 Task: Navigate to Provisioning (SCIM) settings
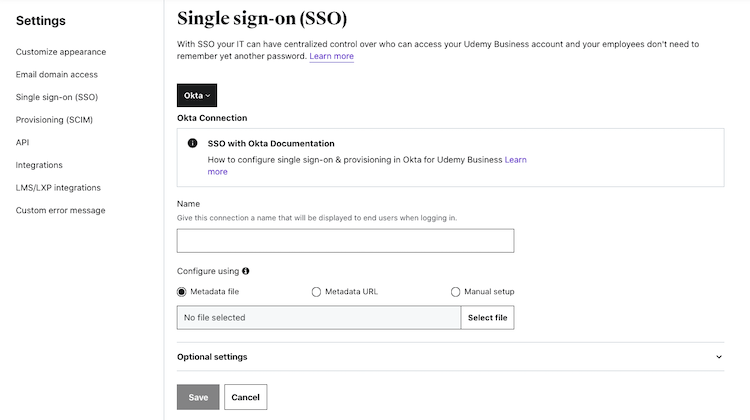click(55, 120)
